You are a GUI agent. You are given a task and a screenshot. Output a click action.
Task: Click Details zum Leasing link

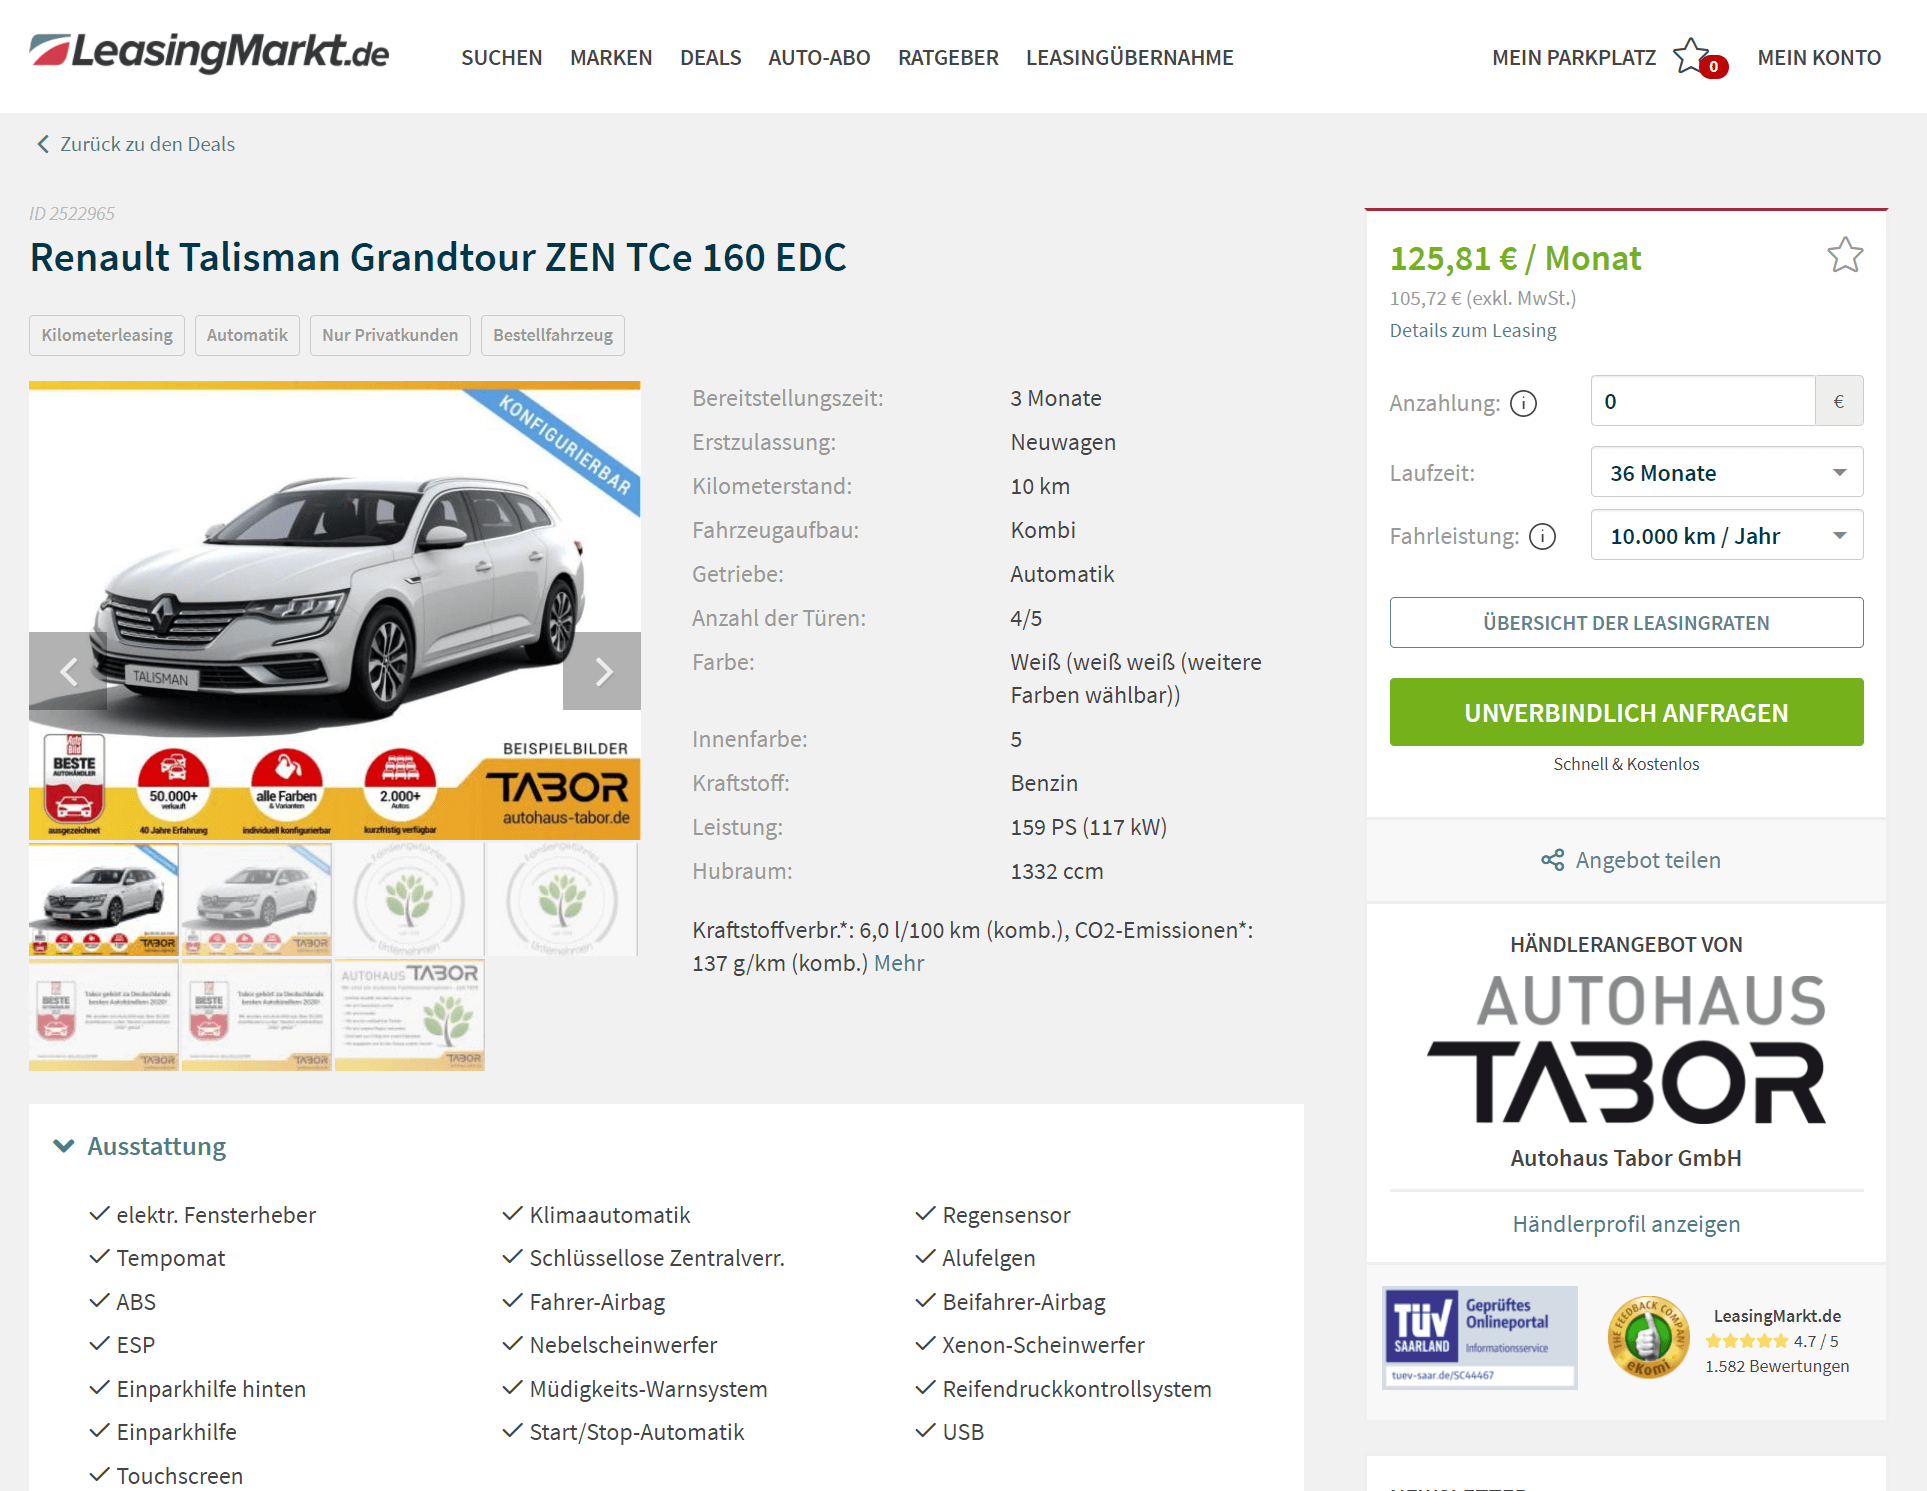click(x=1473, y=330)
